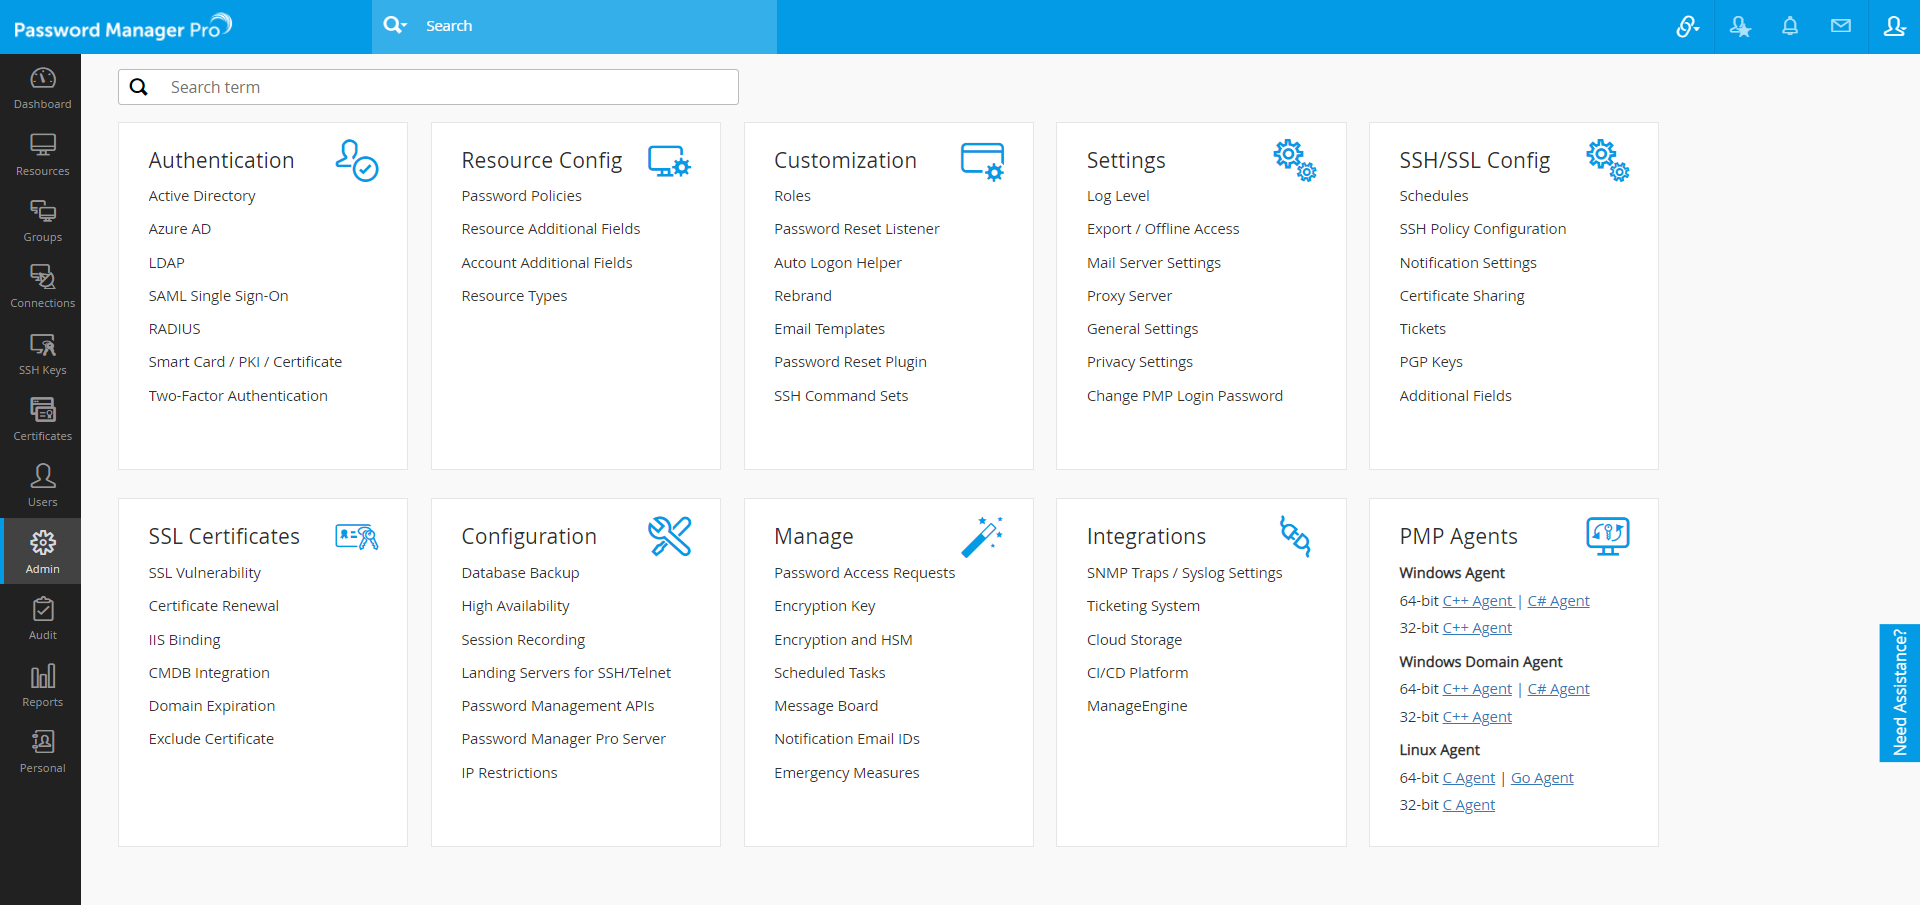The image size is (1920, 905).
Task: Open SAML Single Sign-On settings
Action: [x=218, y=296]
